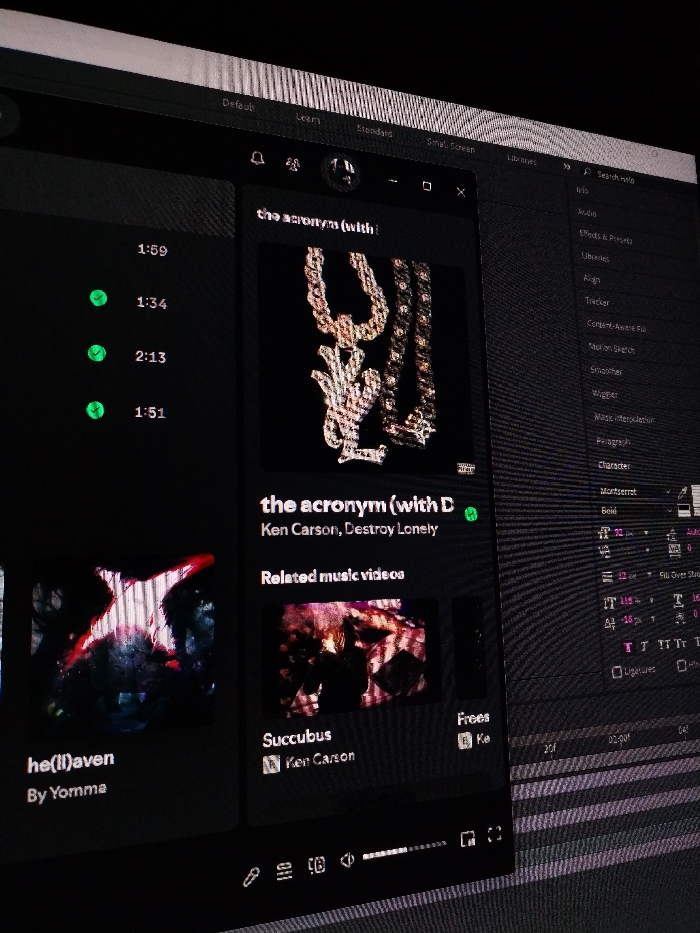Open Ken Carson link under Succubus

coord(320,759)
